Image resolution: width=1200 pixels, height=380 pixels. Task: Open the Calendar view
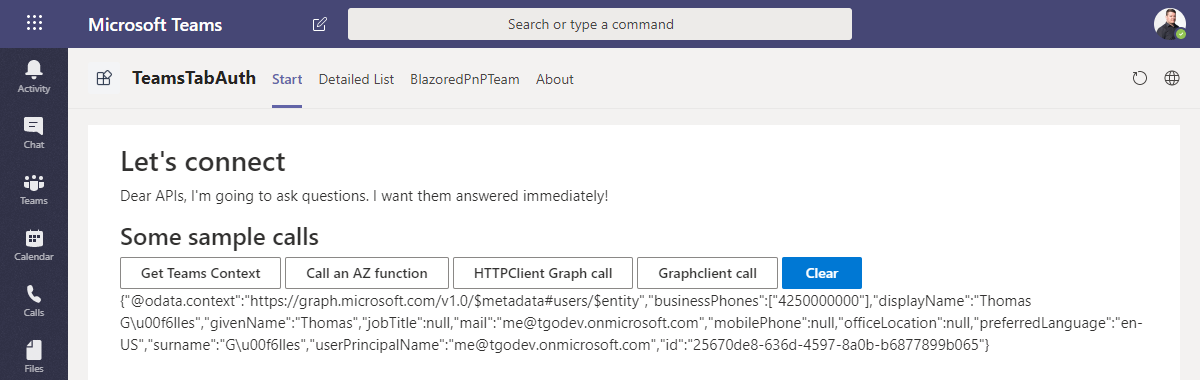(34, 244)
